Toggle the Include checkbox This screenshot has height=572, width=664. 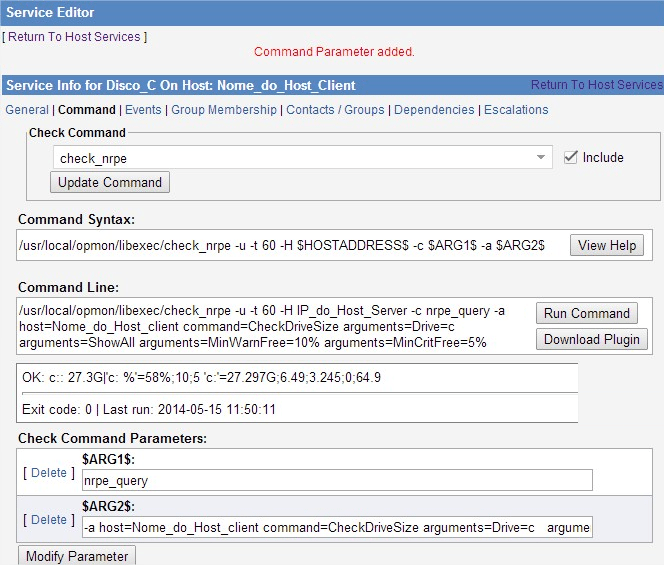coord(571,157)
